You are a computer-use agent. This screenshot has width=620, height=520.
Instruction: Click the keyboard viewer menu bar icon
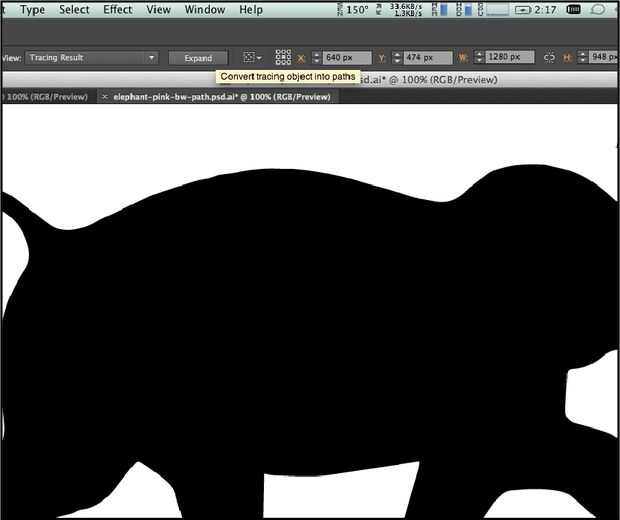pos(573,9)
